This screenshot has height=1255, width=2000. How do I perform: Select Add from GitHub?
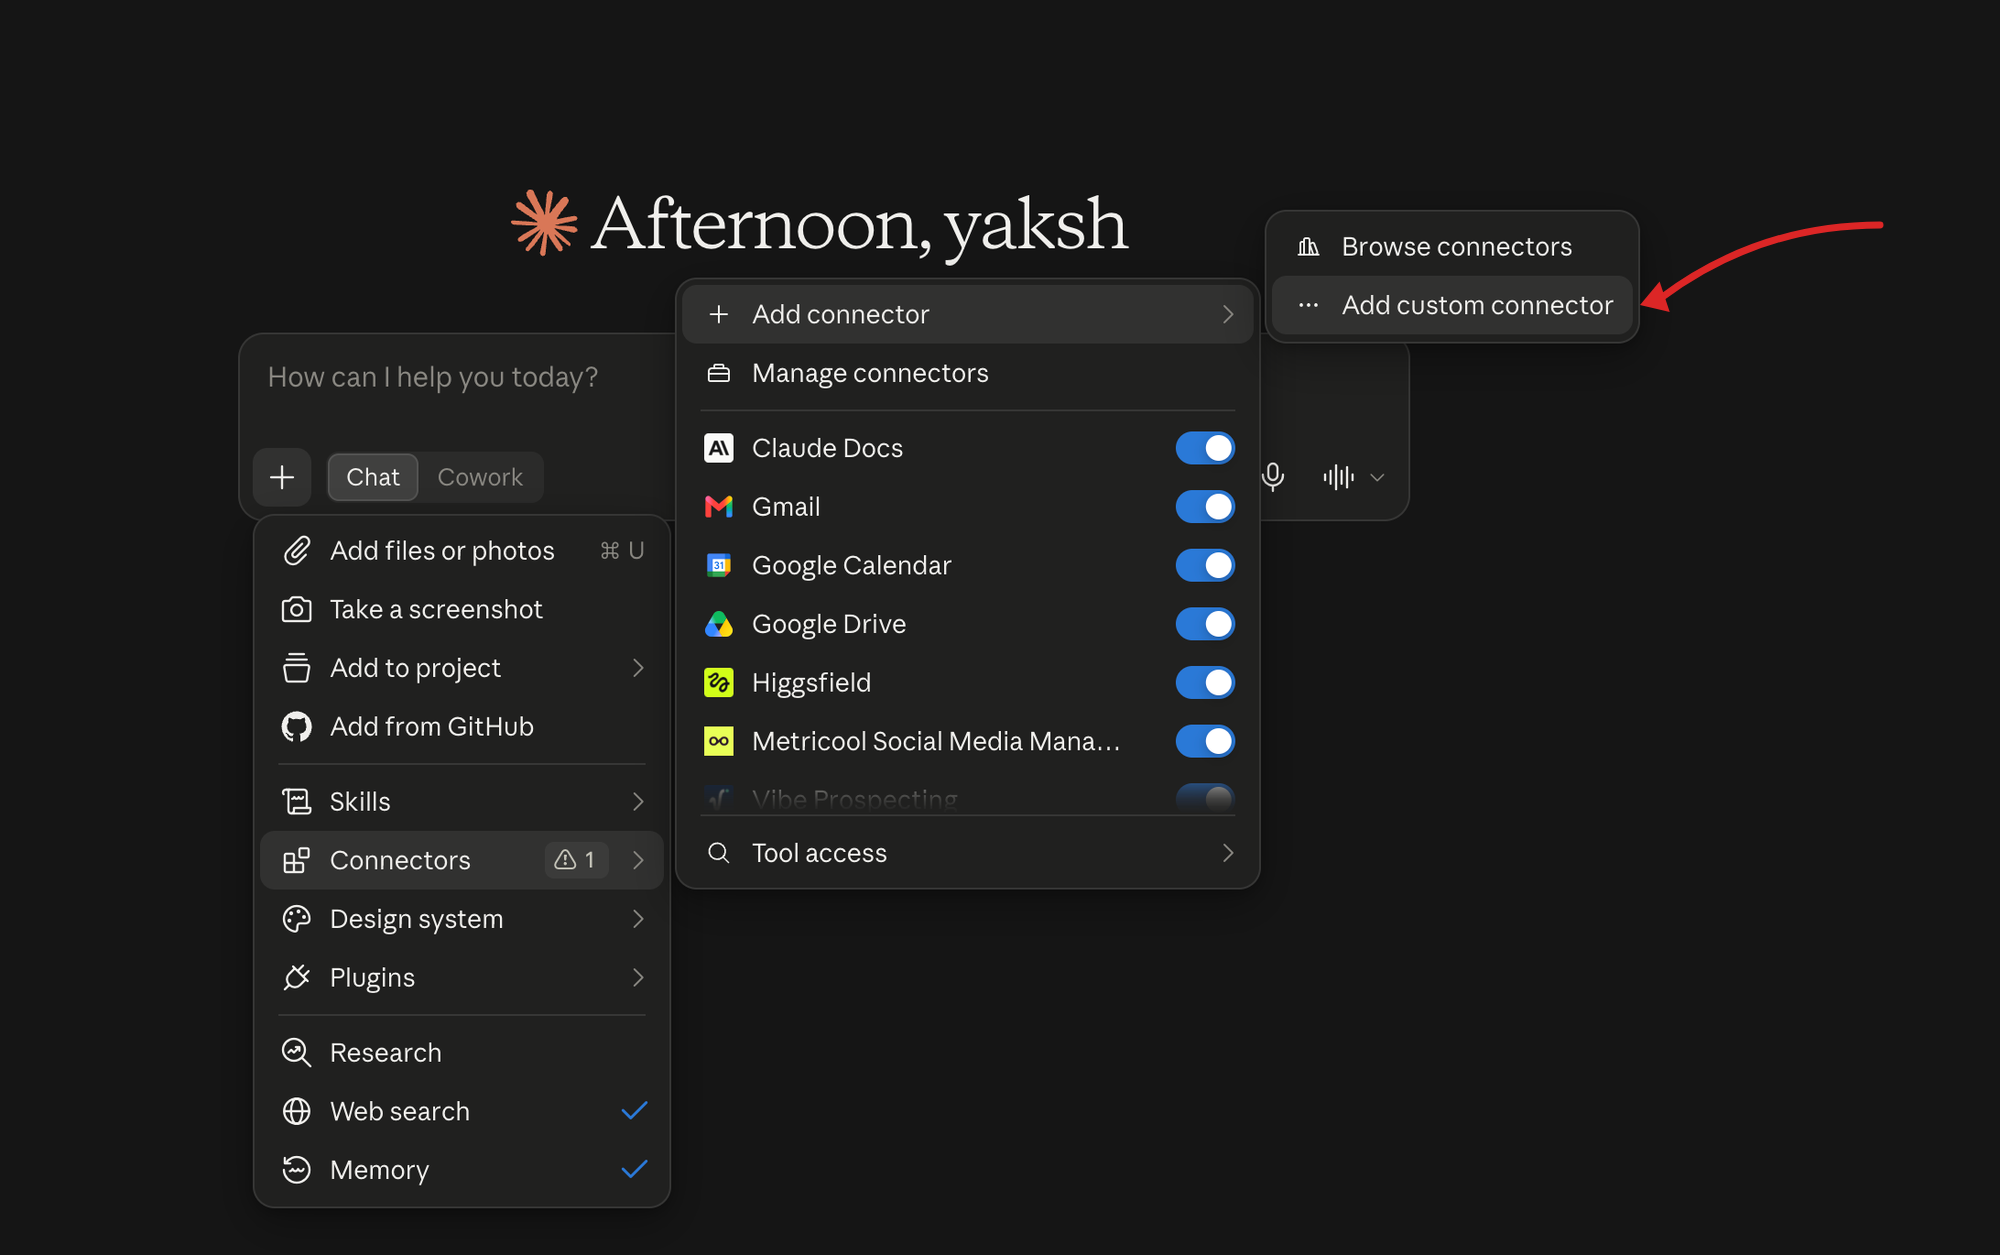(x=462, y=727)
